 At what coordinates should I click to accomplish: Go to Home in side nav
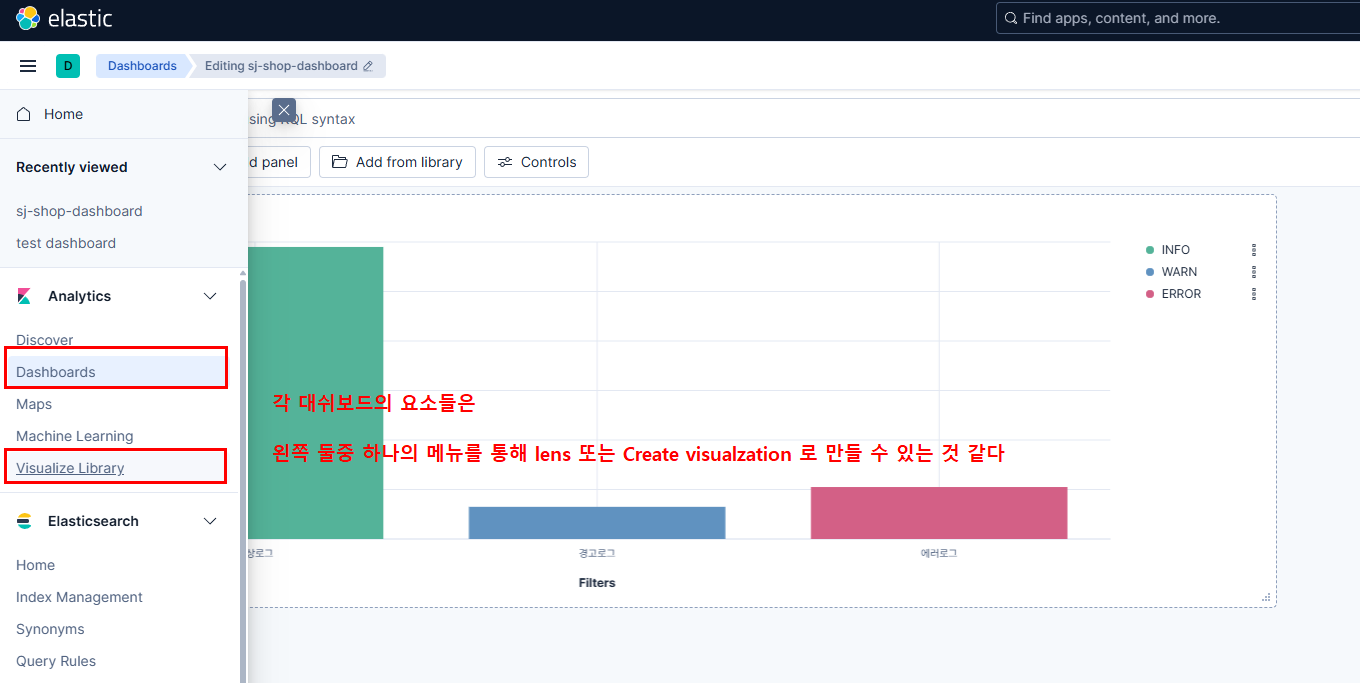pos(63,114)
